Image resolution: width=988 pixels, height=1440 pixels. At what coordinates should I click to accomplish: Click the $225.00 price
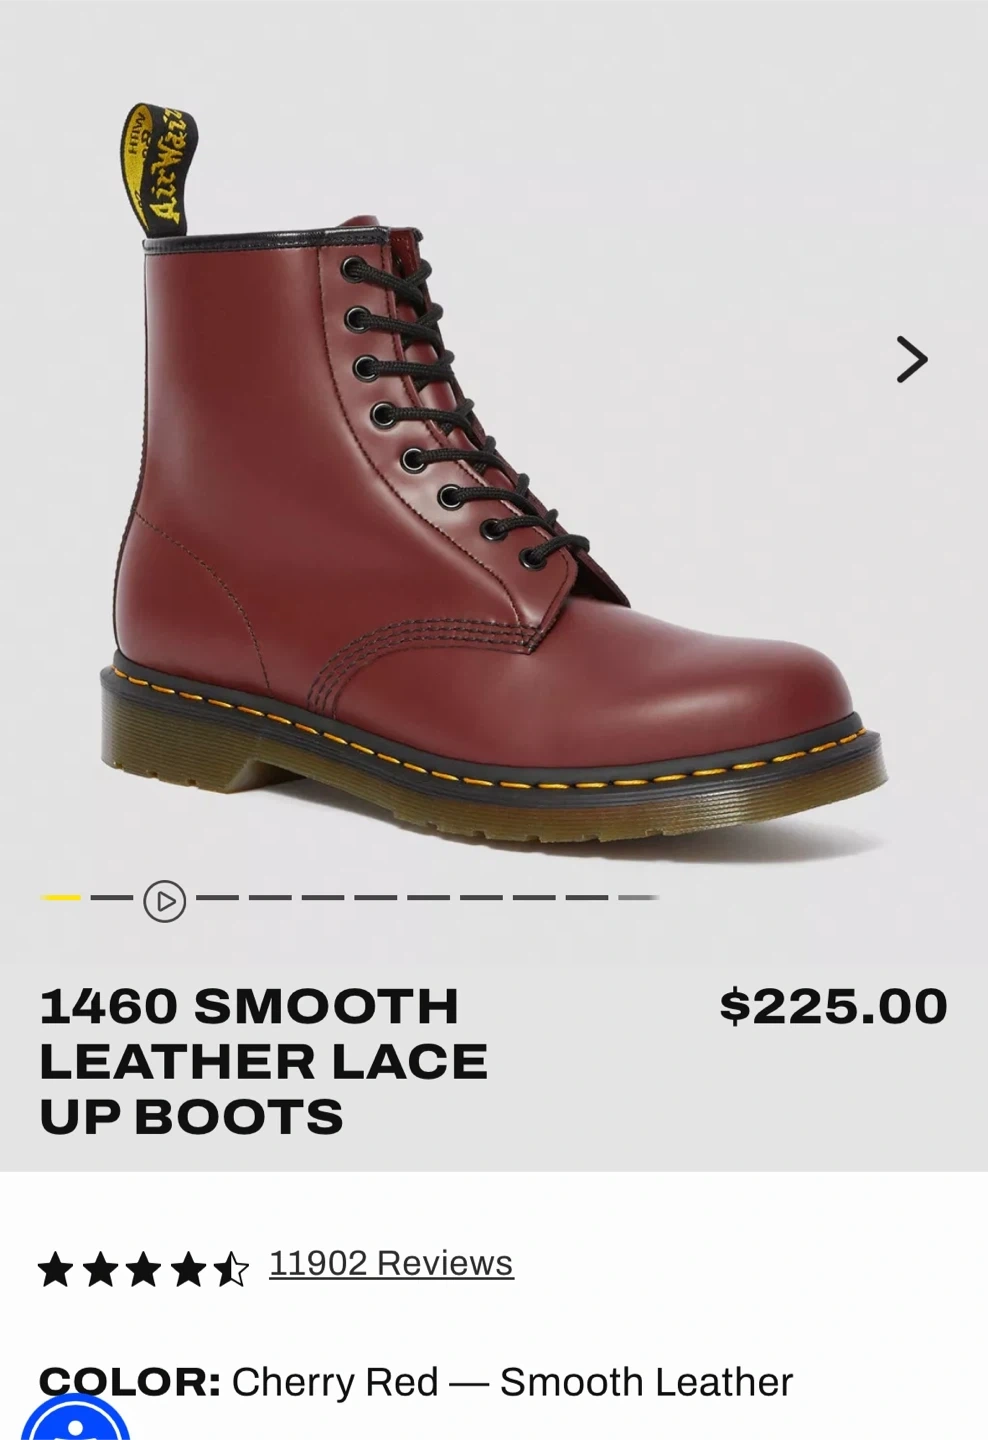[833, 1006]
